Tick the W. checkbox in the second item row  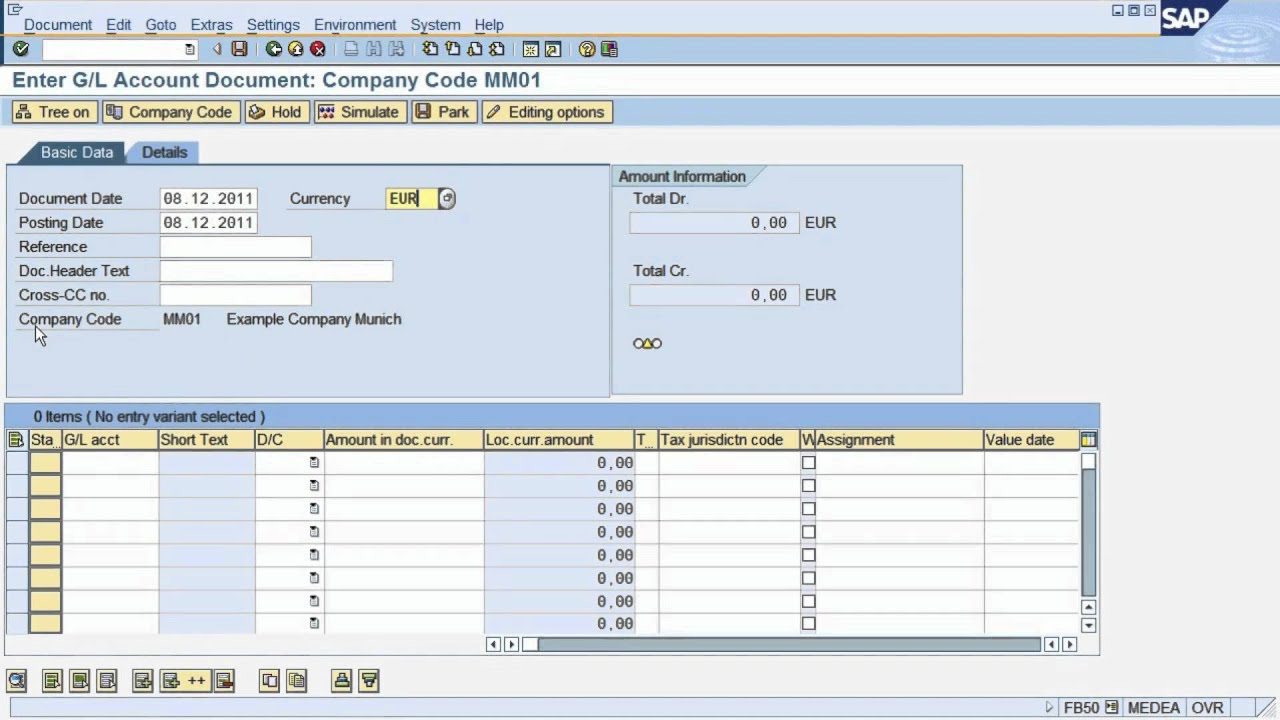click(x=808, y=486)
